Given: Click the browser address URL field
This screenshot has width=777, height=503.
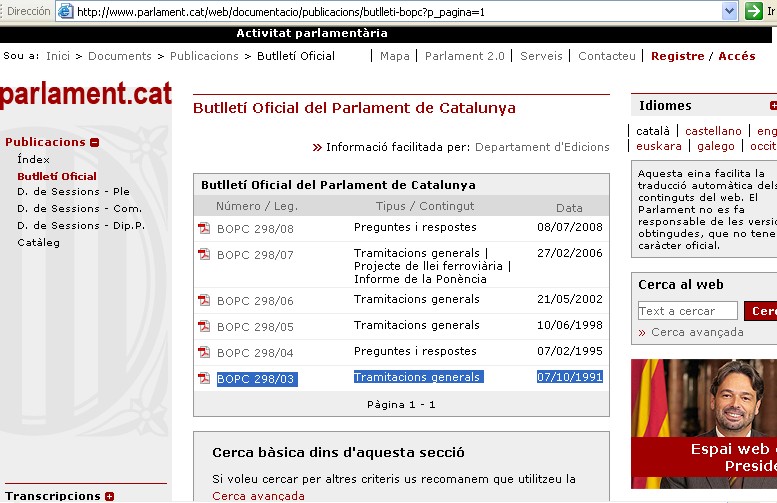Looking at the screenshot, I should (x=398, y=11).
